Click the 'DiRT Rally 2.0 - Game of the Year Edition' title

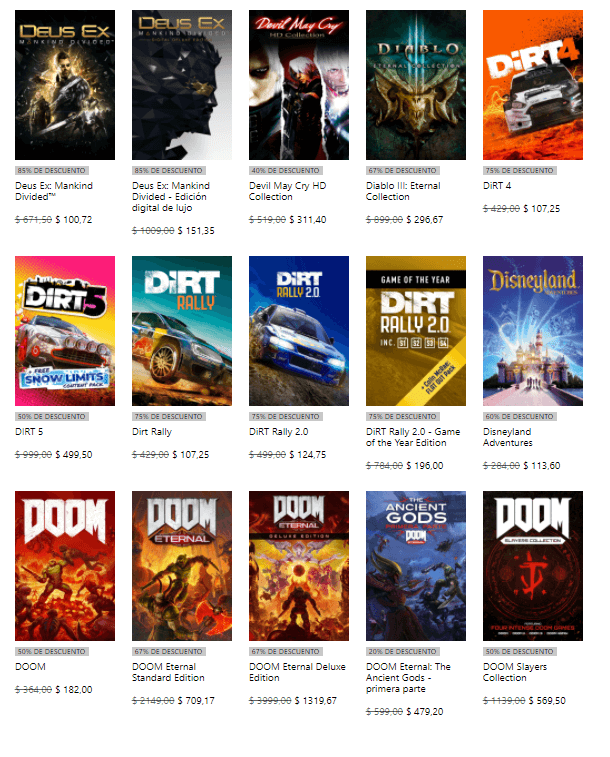click(x=414, y=437)
